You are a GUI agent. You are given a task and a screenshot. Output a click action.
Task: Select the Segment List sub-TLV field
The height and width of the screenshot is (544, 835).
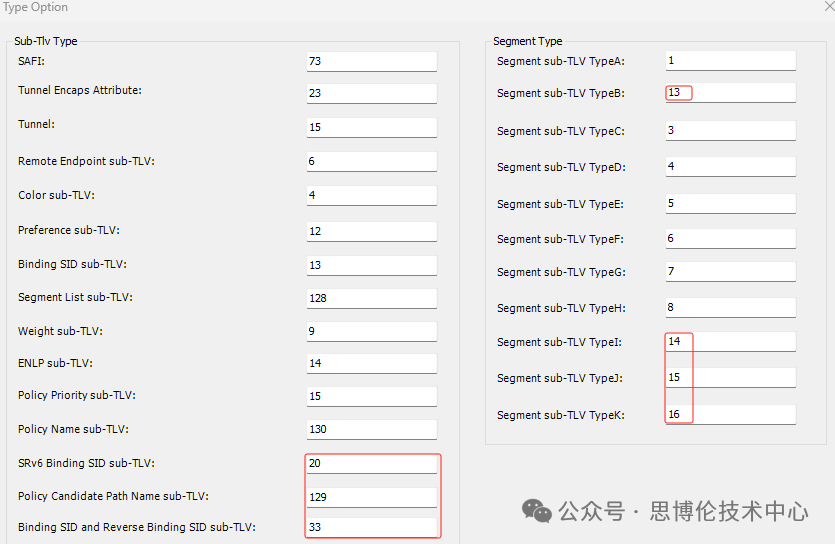tap(371, 298)
